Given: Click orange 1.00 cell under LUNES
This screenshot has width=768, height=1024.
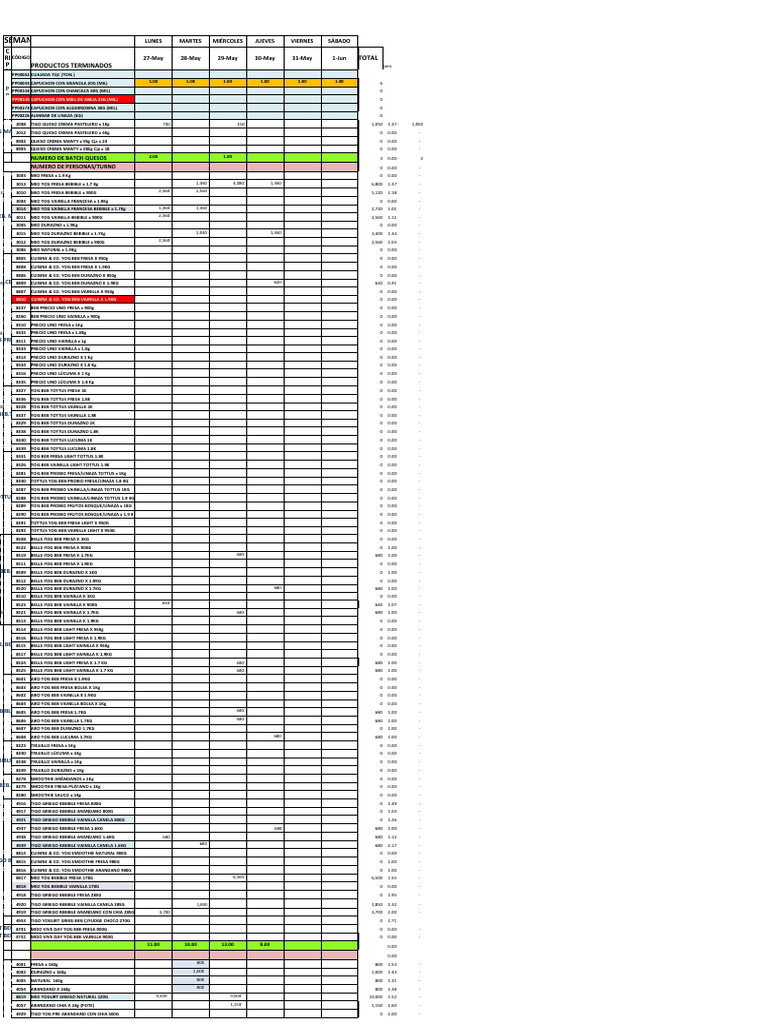Looking at the screenshot, I should tap(153, 82).
